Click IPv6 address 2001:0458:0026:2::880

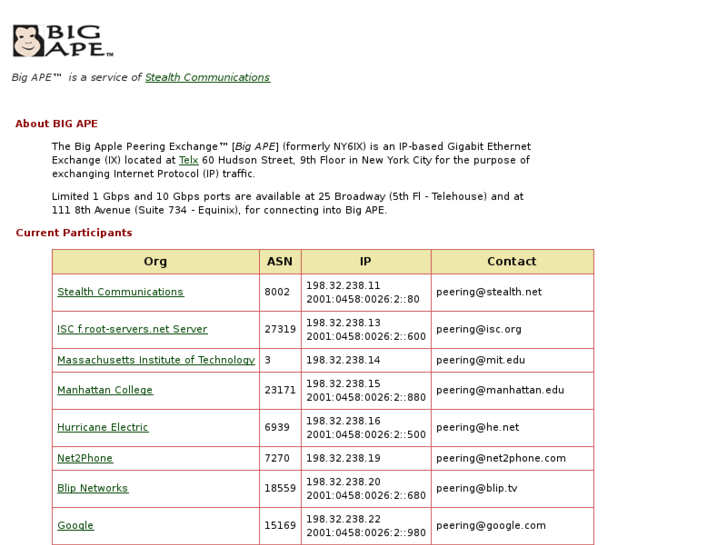click(366, 398)
